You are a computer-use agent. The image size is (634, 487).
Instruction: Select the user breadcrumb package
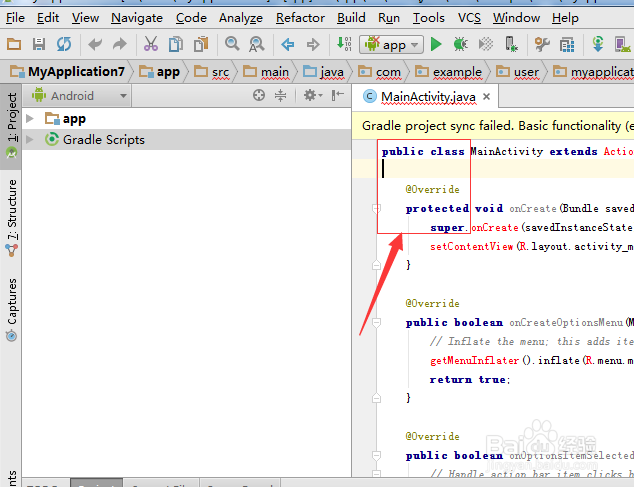click(x=518, y=72)
